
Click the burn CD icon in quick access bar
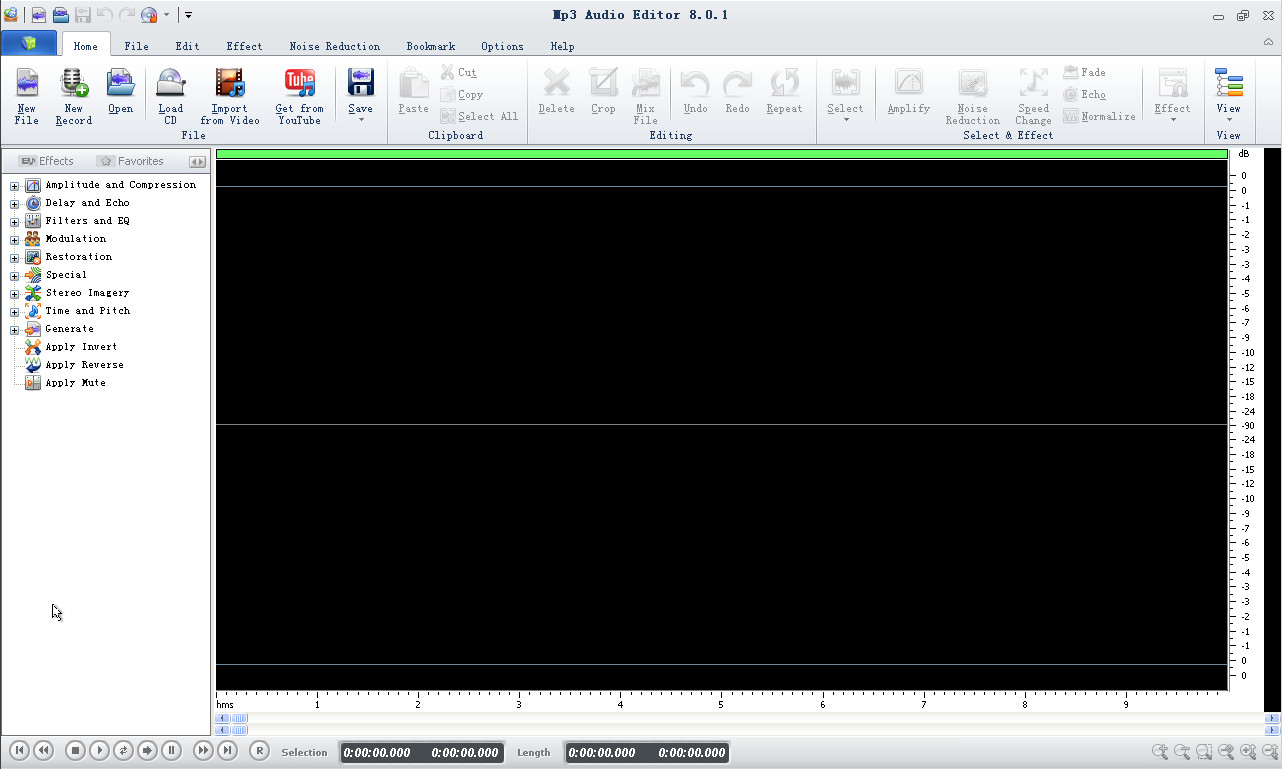pos(149,15)
